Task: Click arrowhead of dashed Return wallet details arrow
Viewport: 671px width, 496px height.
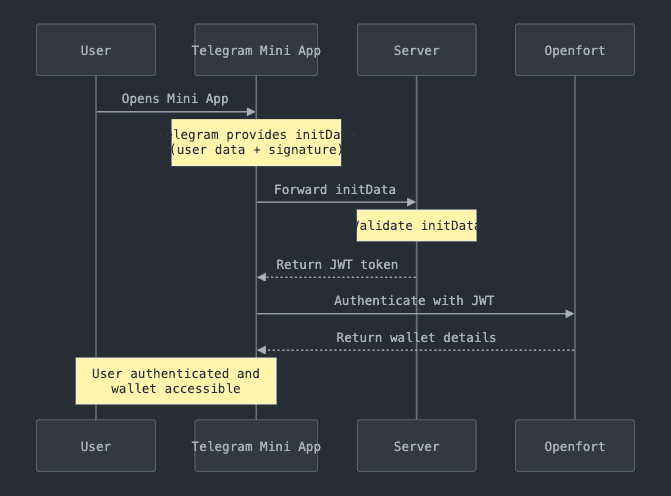Action: 262,350
